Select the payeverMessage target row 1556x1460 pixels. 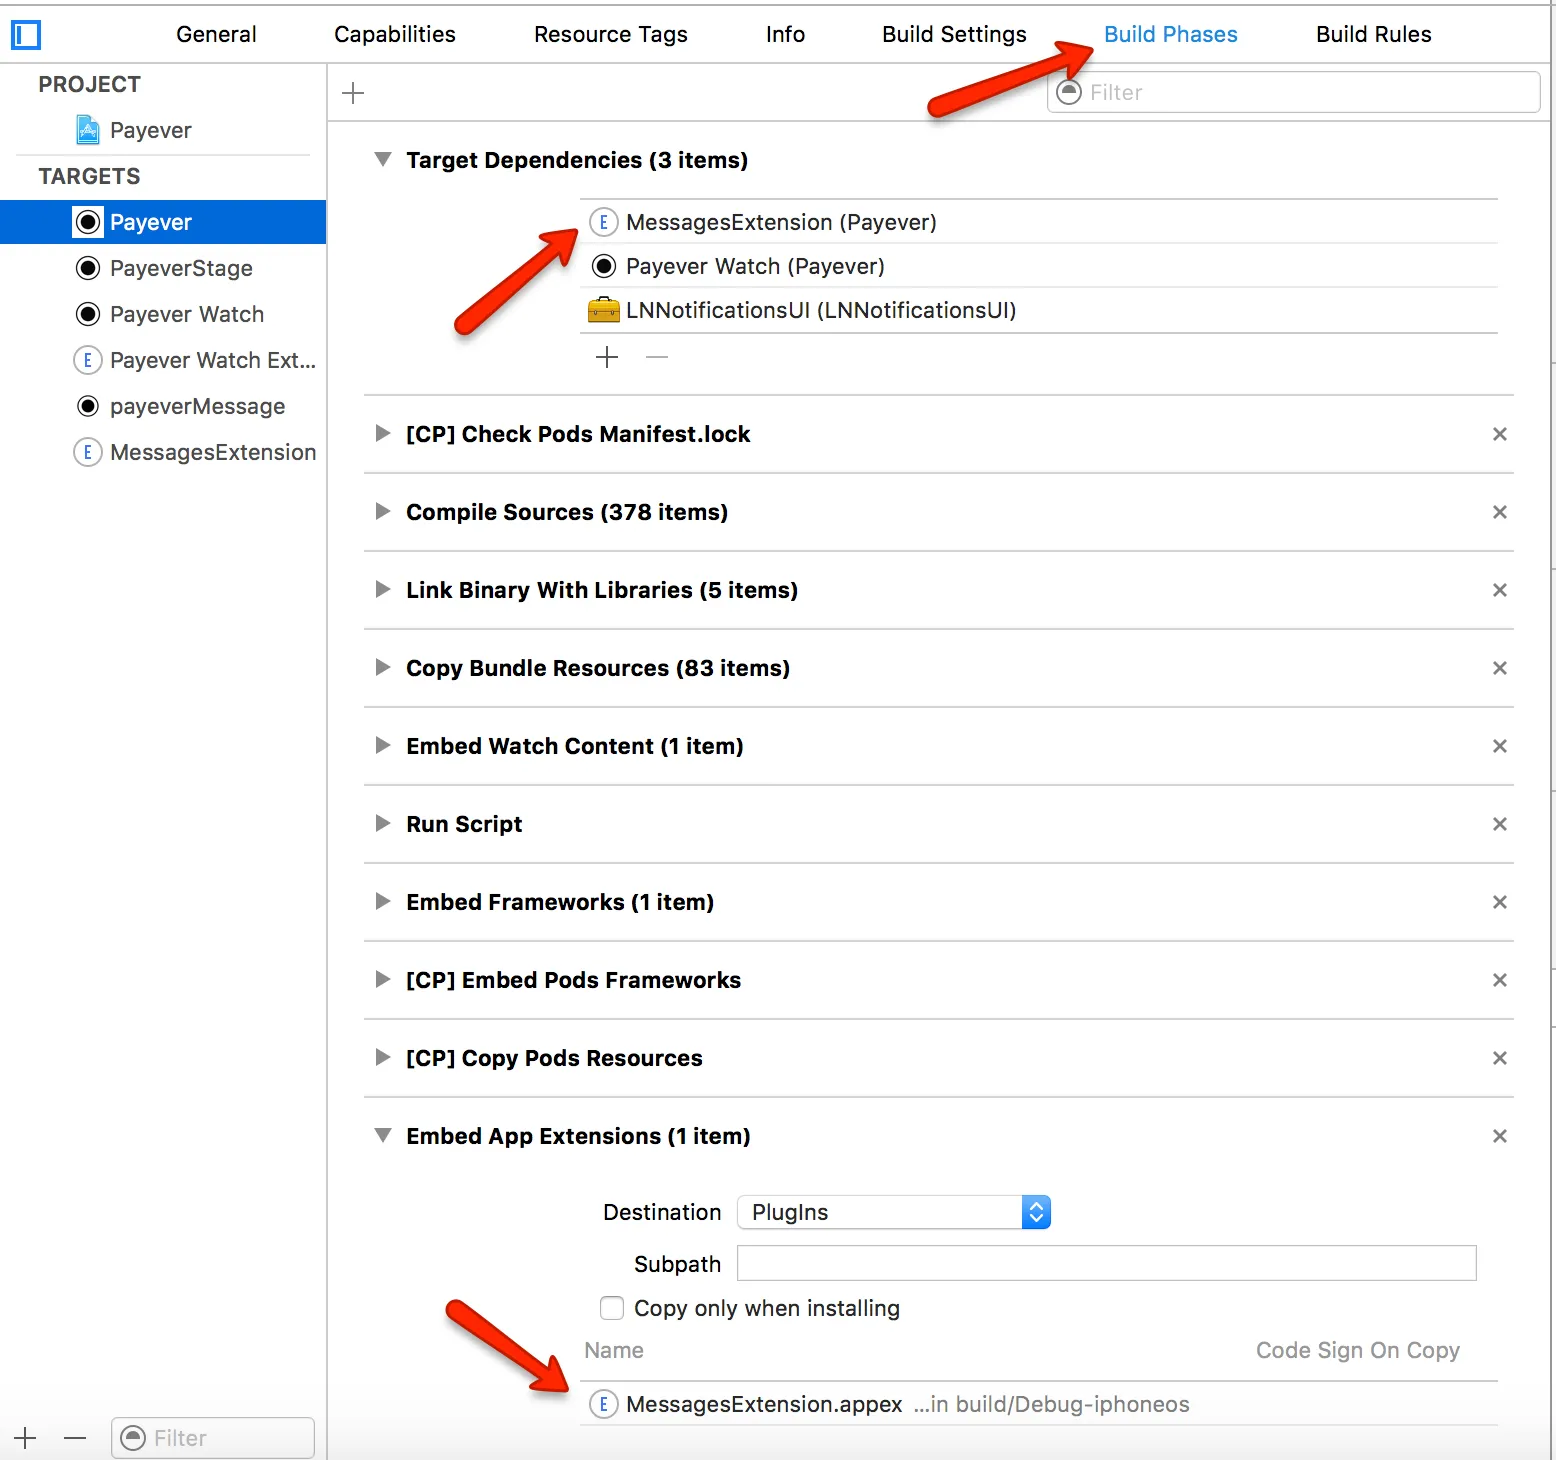click(x=163, y=406)
